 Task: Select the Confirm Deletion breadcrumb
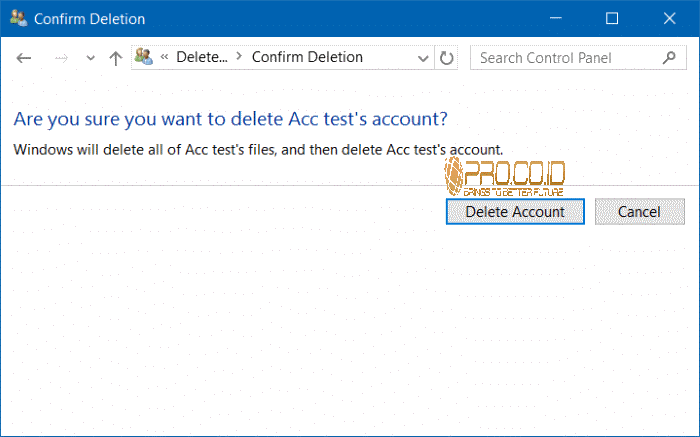307,57
